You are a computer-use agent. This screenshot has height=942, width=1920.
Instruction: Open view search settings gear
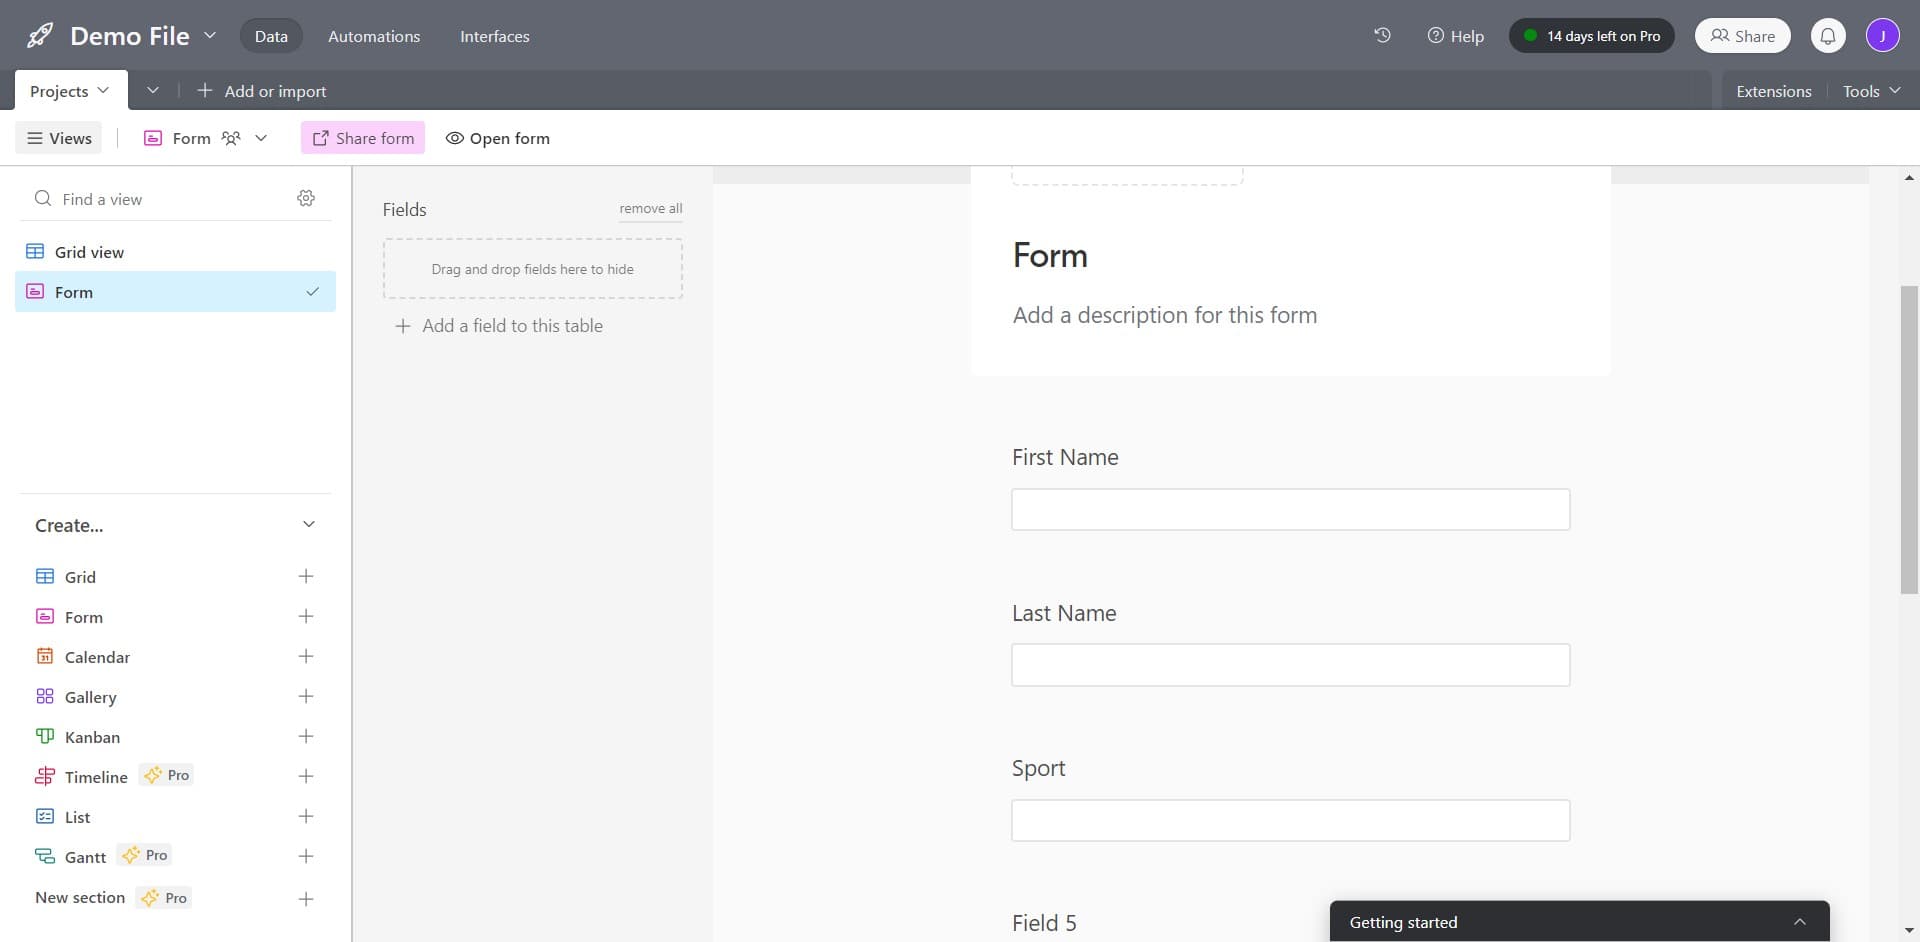pyautogui.click(x=306, y=197)
